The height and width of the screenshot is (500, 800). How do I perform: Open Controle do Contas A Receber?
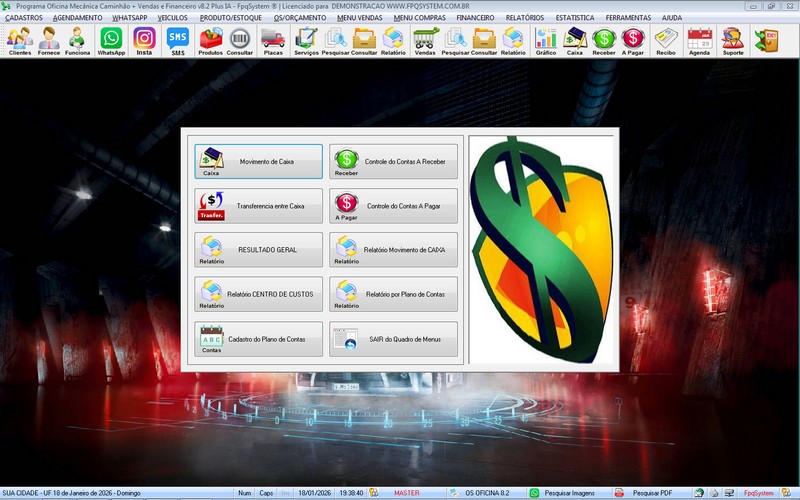tap(393, 161)
